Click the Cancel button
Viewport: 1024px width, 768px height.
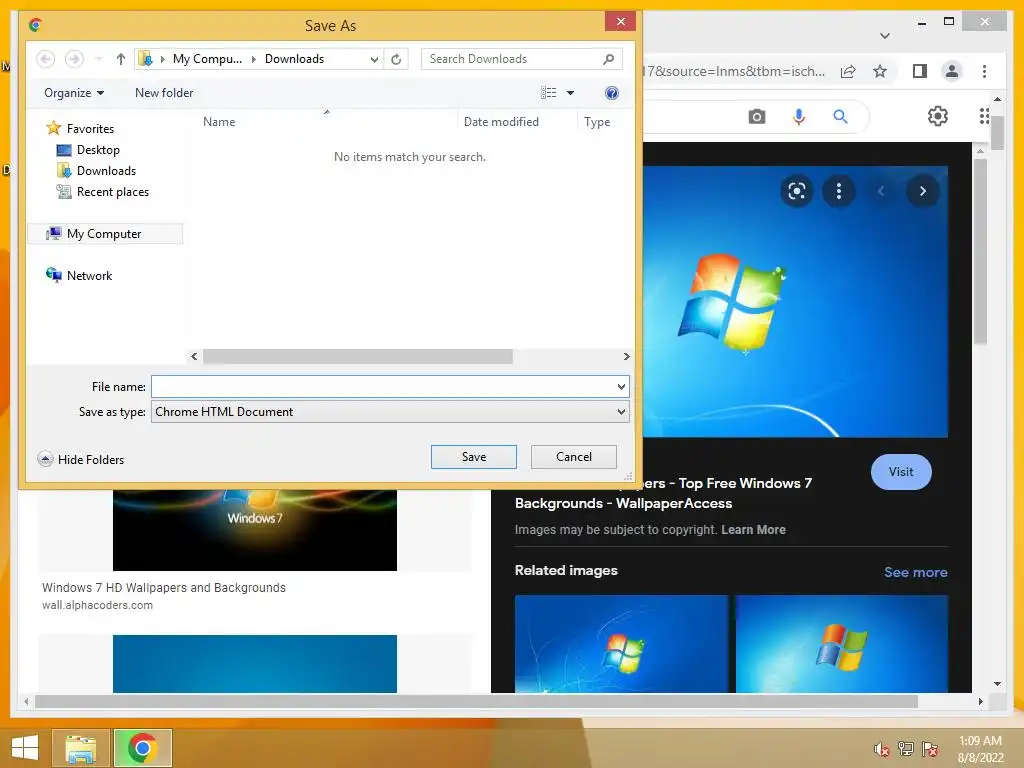tap(573, 456)
